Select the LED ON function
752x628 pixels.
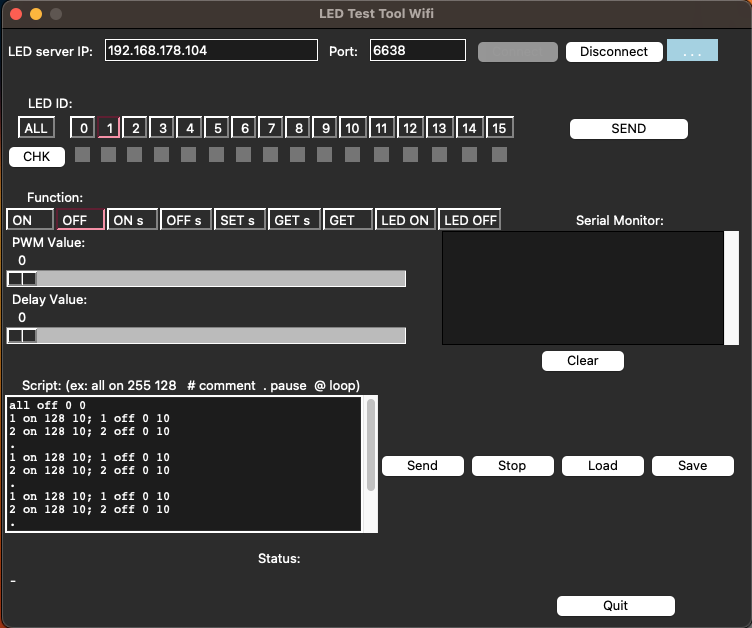(405, 220)
